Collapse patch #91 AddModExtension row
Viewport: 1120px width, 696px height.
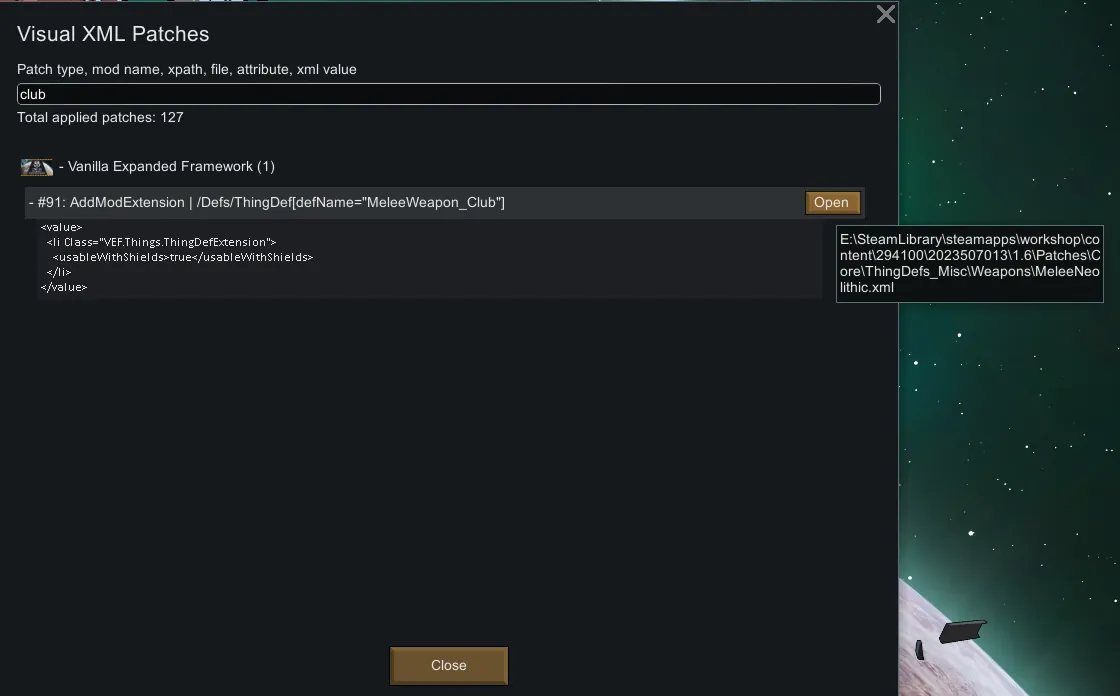tap(32, 203)
